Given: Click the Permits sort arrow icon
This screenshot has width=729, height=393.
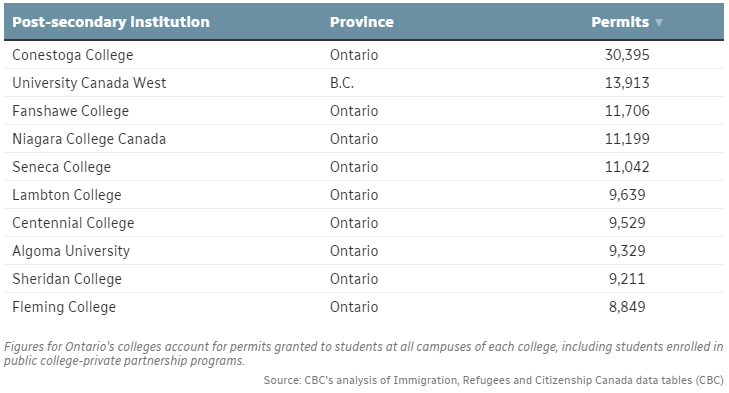Looking at the screenshot, I should pyautogui.click(x=658, y=22).
